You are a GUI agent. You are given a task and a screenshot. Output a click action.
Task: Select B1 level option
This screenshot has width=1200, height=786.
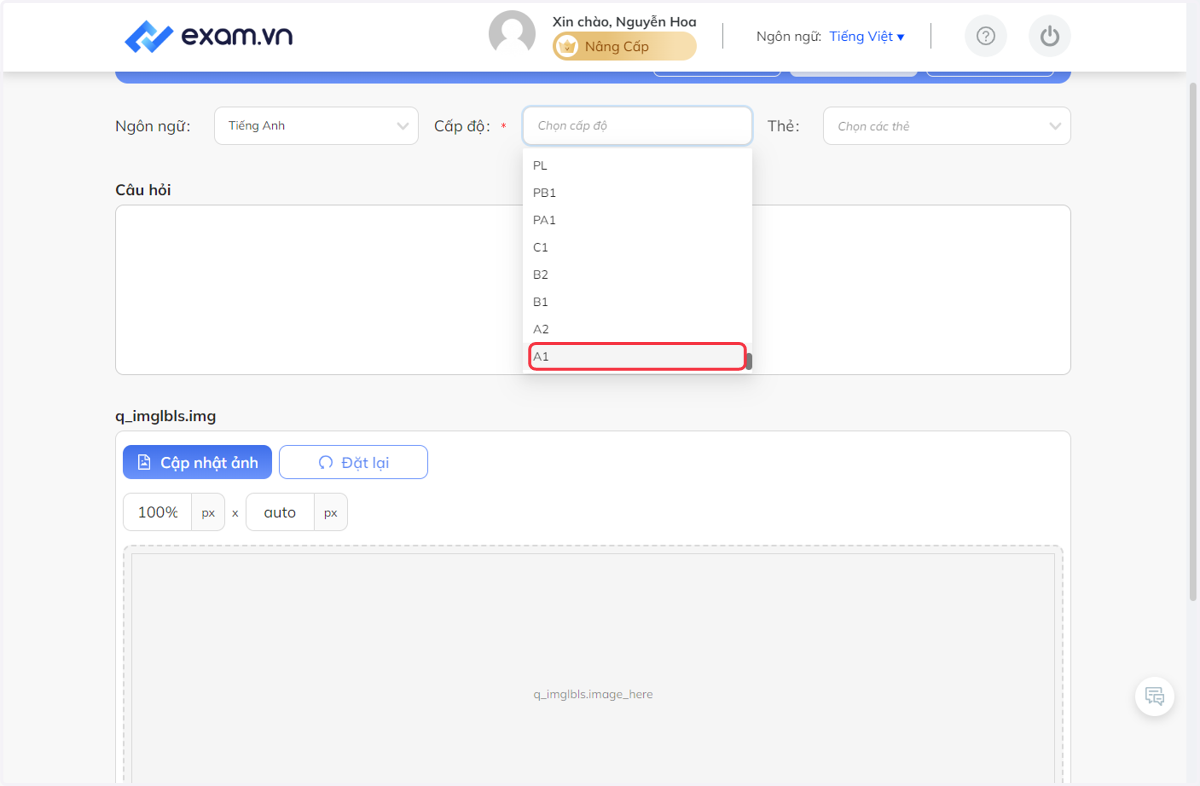tap(637, 302)
